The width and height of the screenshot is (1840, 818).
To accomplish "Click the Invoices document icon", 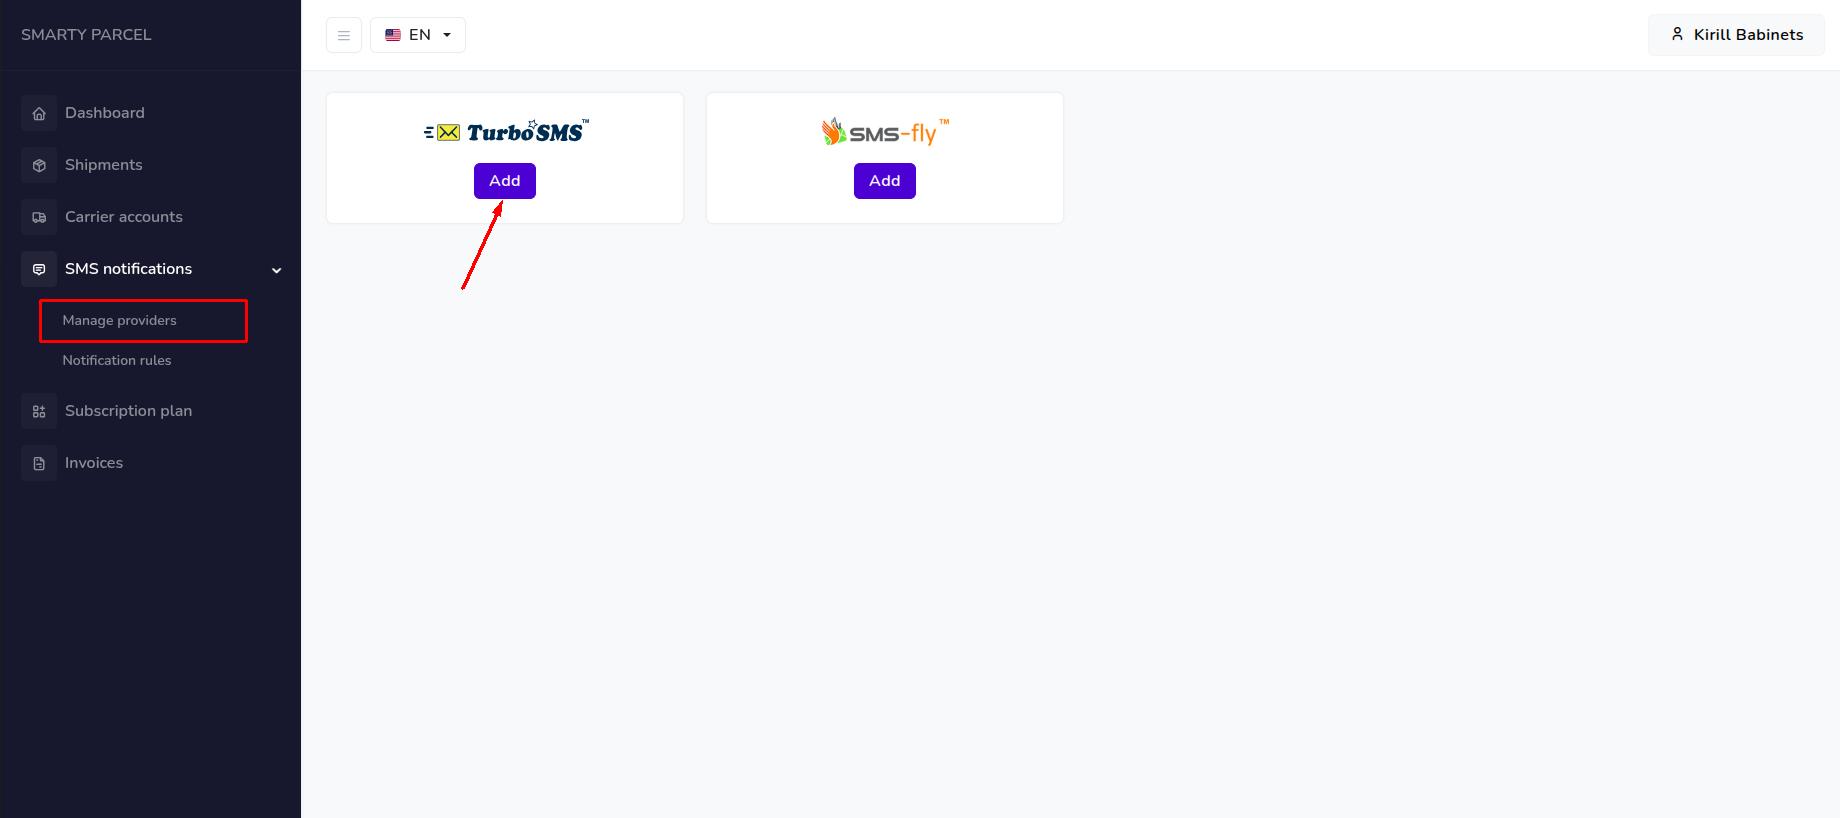I will (x=39, y=464).
